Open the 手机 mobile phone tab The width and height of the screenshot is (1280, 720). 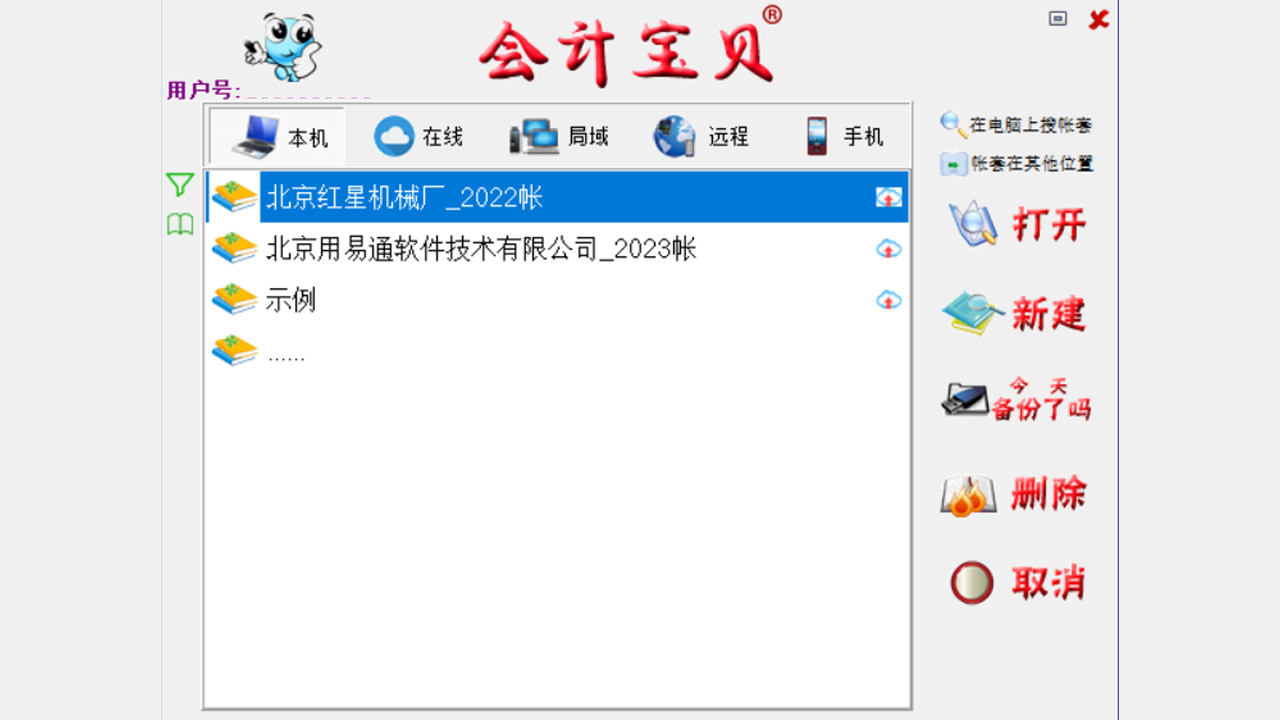click(843, 137)
